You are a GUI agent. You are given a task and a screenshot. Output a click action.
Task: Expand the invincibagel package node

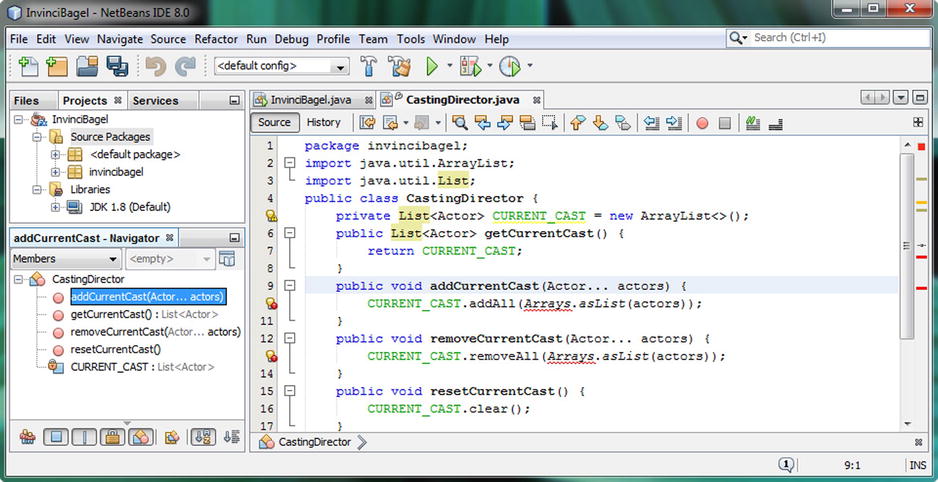click(56, 172)
